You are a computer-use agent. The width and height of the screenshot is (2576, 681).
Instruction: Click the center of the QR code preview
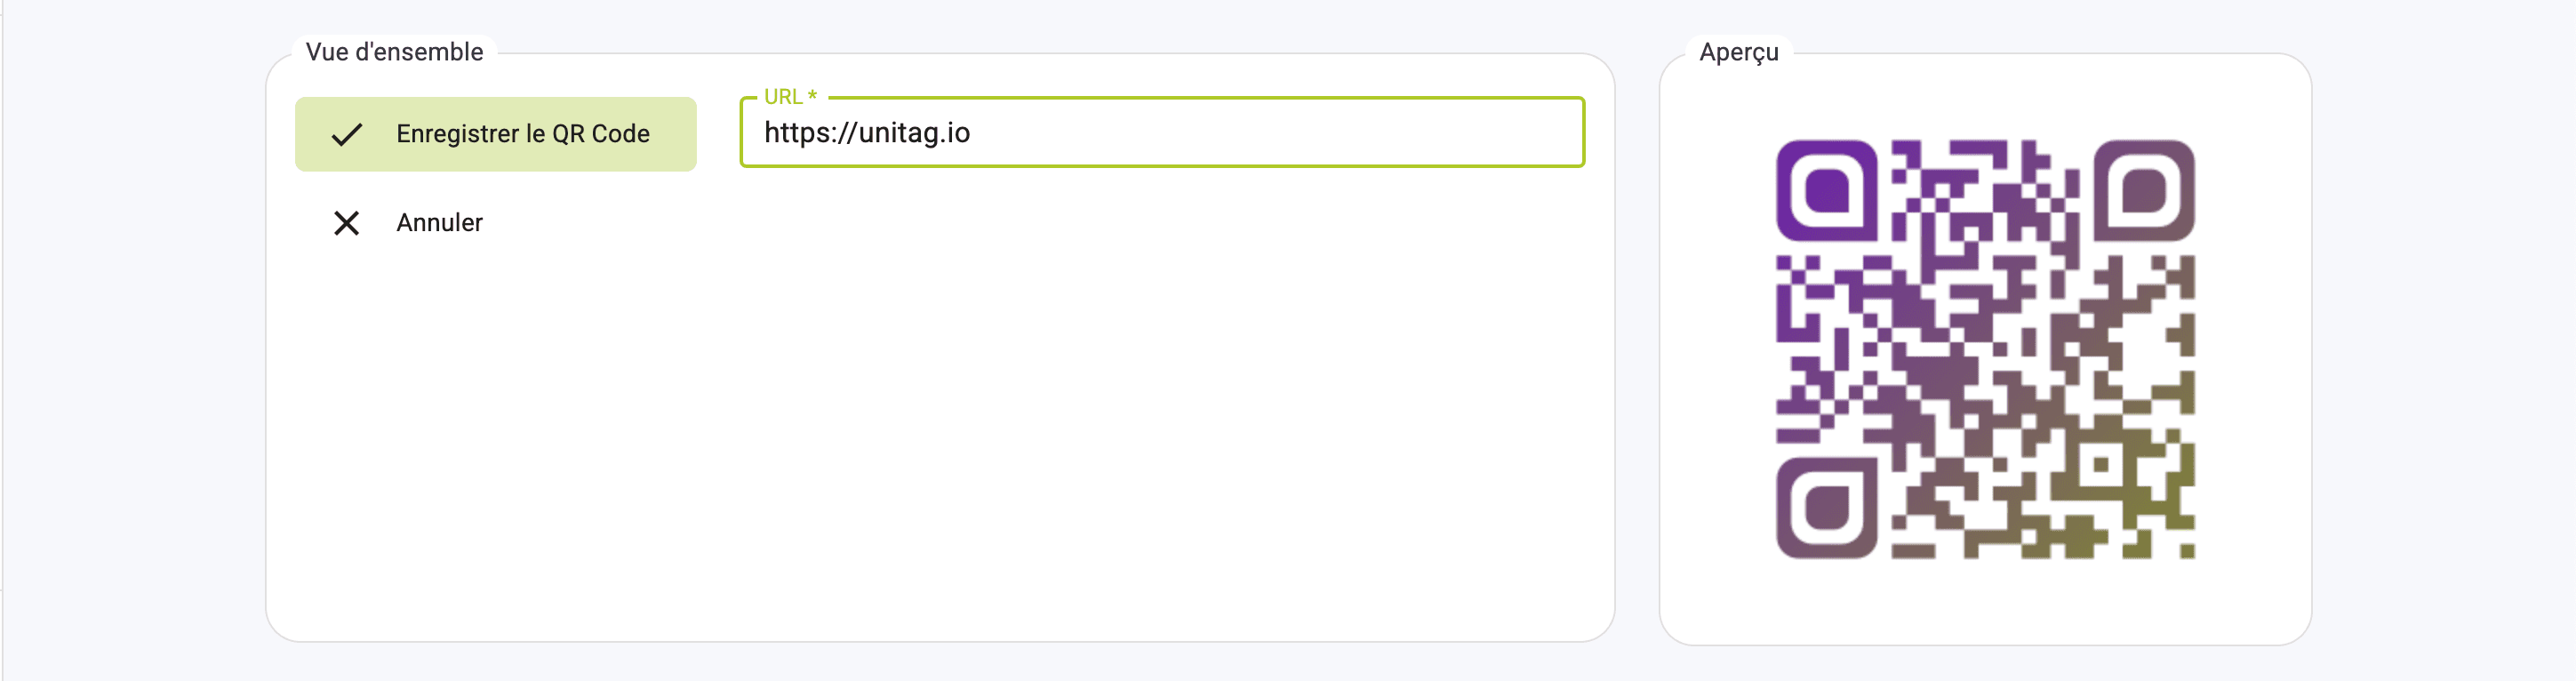coord(1985,349)
